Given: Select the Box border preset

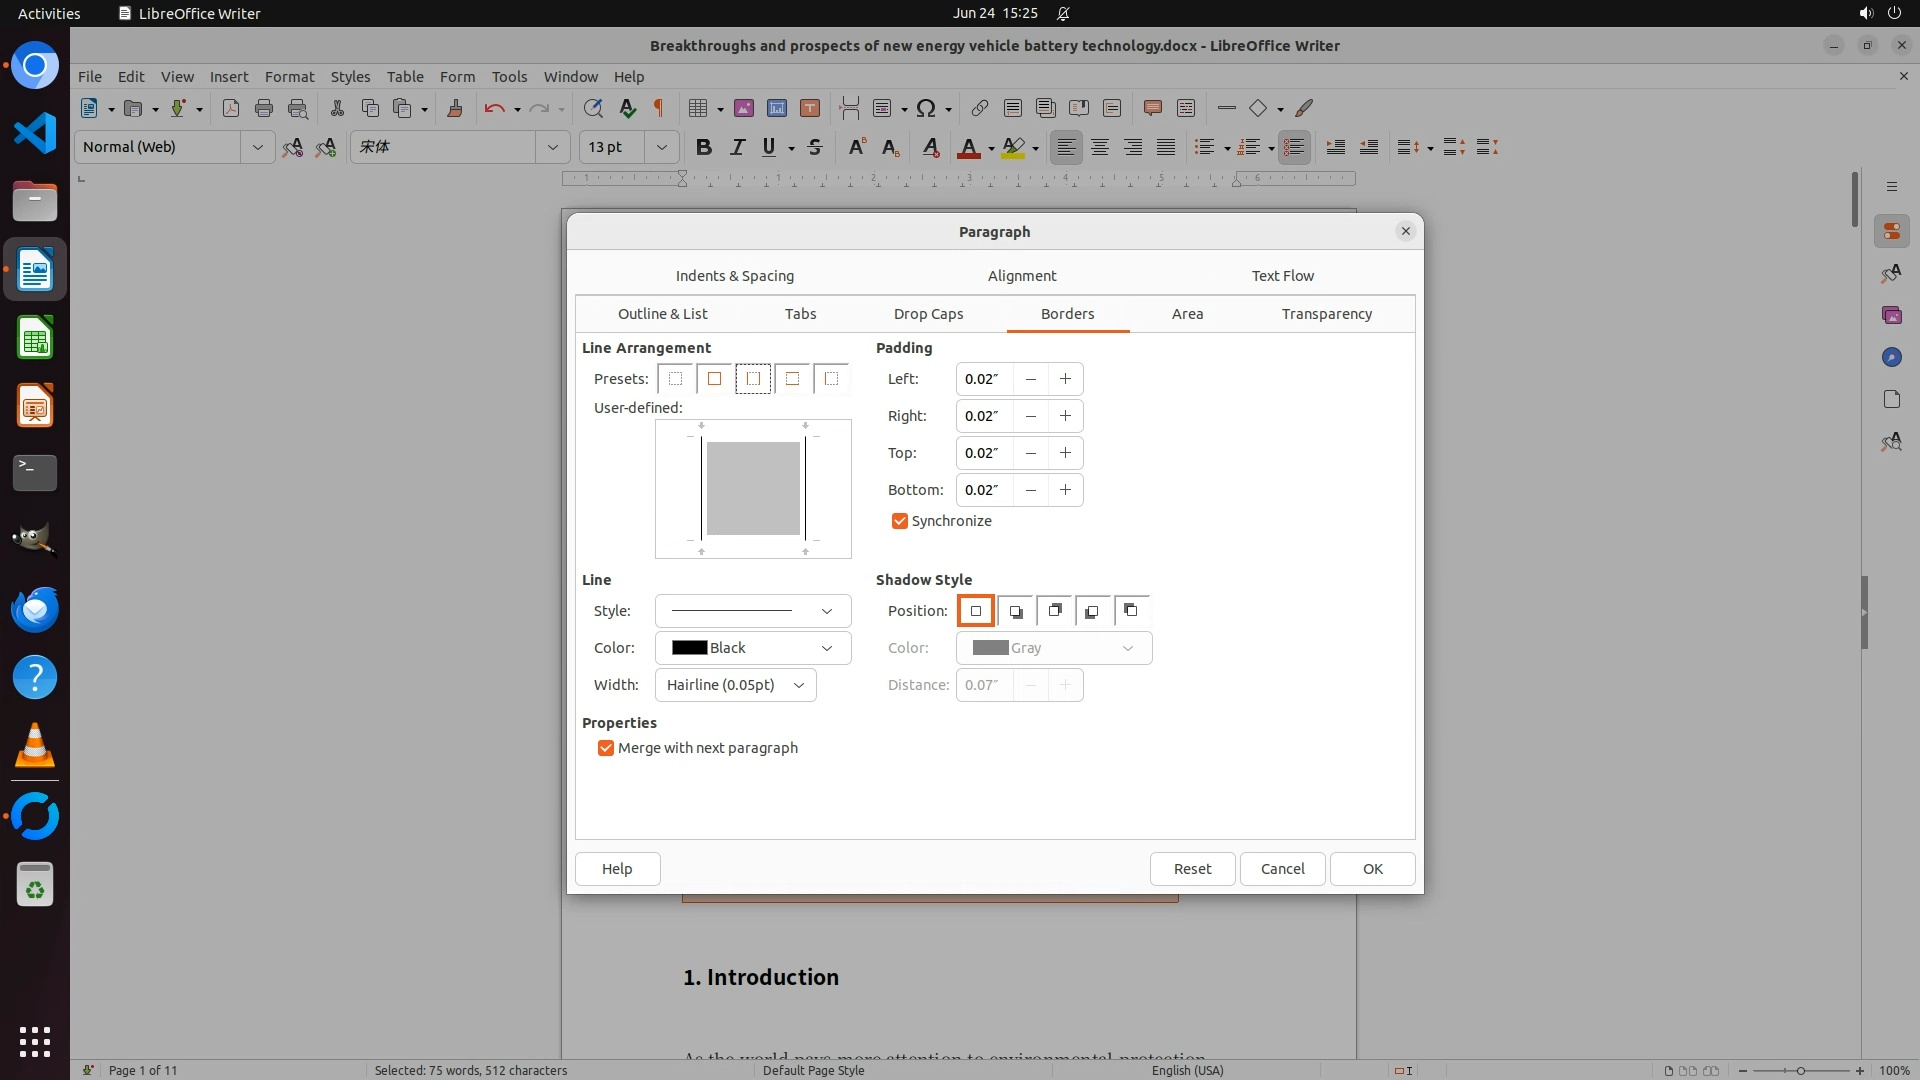Looking at the screenshot, I should (x=714, y=379).
